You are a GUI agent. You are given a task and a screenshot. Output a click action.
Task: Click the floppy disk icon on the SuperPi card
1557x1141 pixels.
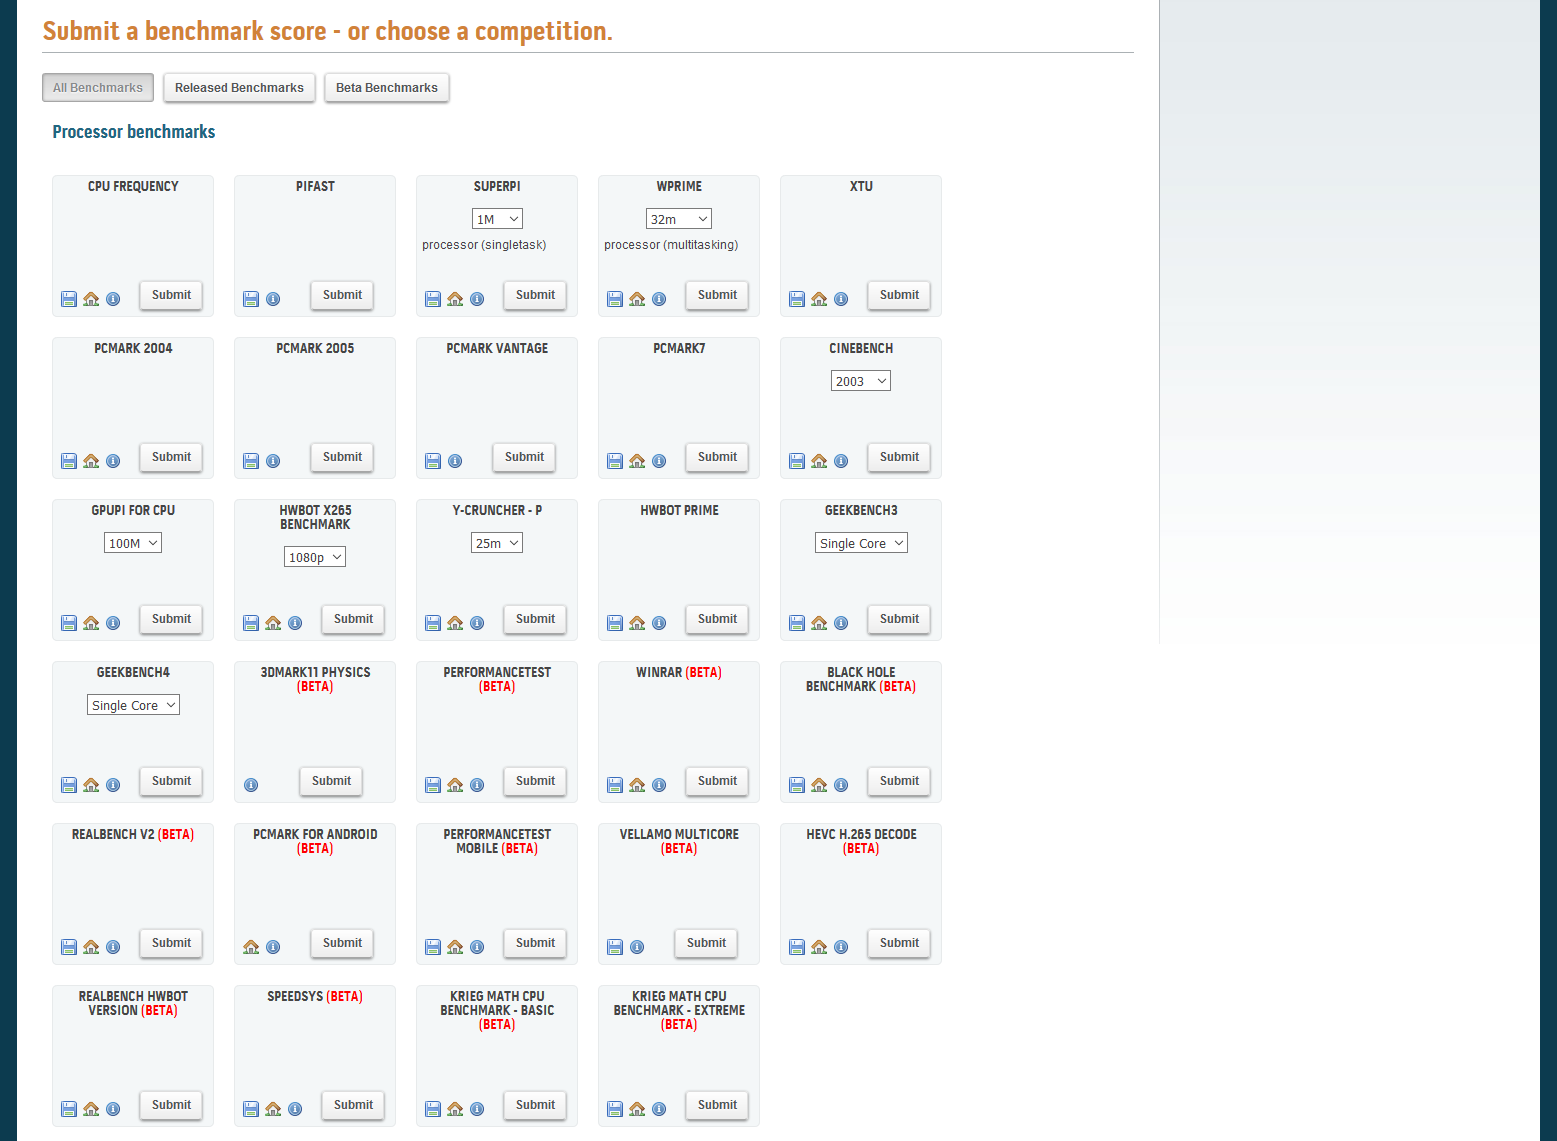433,299
